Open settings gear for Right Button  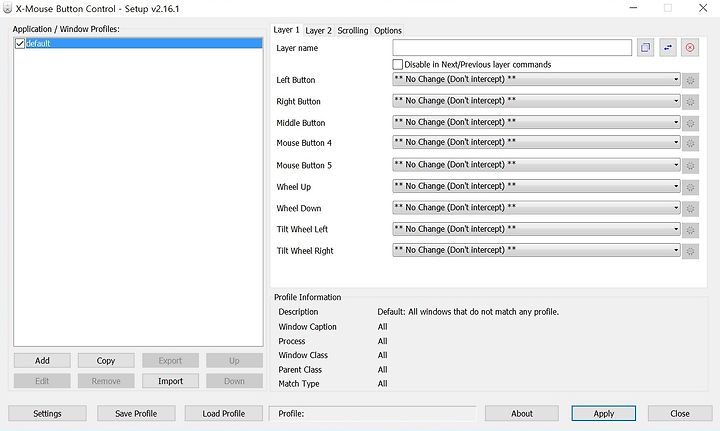[690, 102]
